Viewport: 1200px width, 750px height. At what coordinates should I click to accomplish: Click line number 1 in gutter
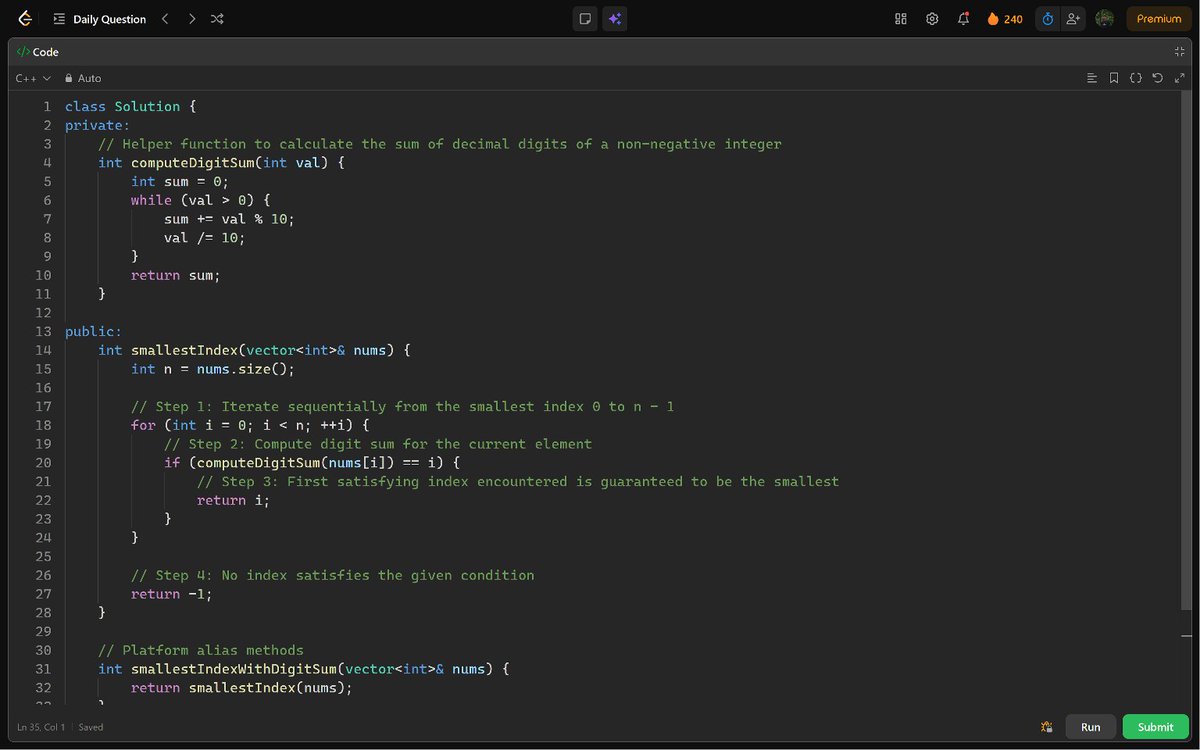(47, 106)
